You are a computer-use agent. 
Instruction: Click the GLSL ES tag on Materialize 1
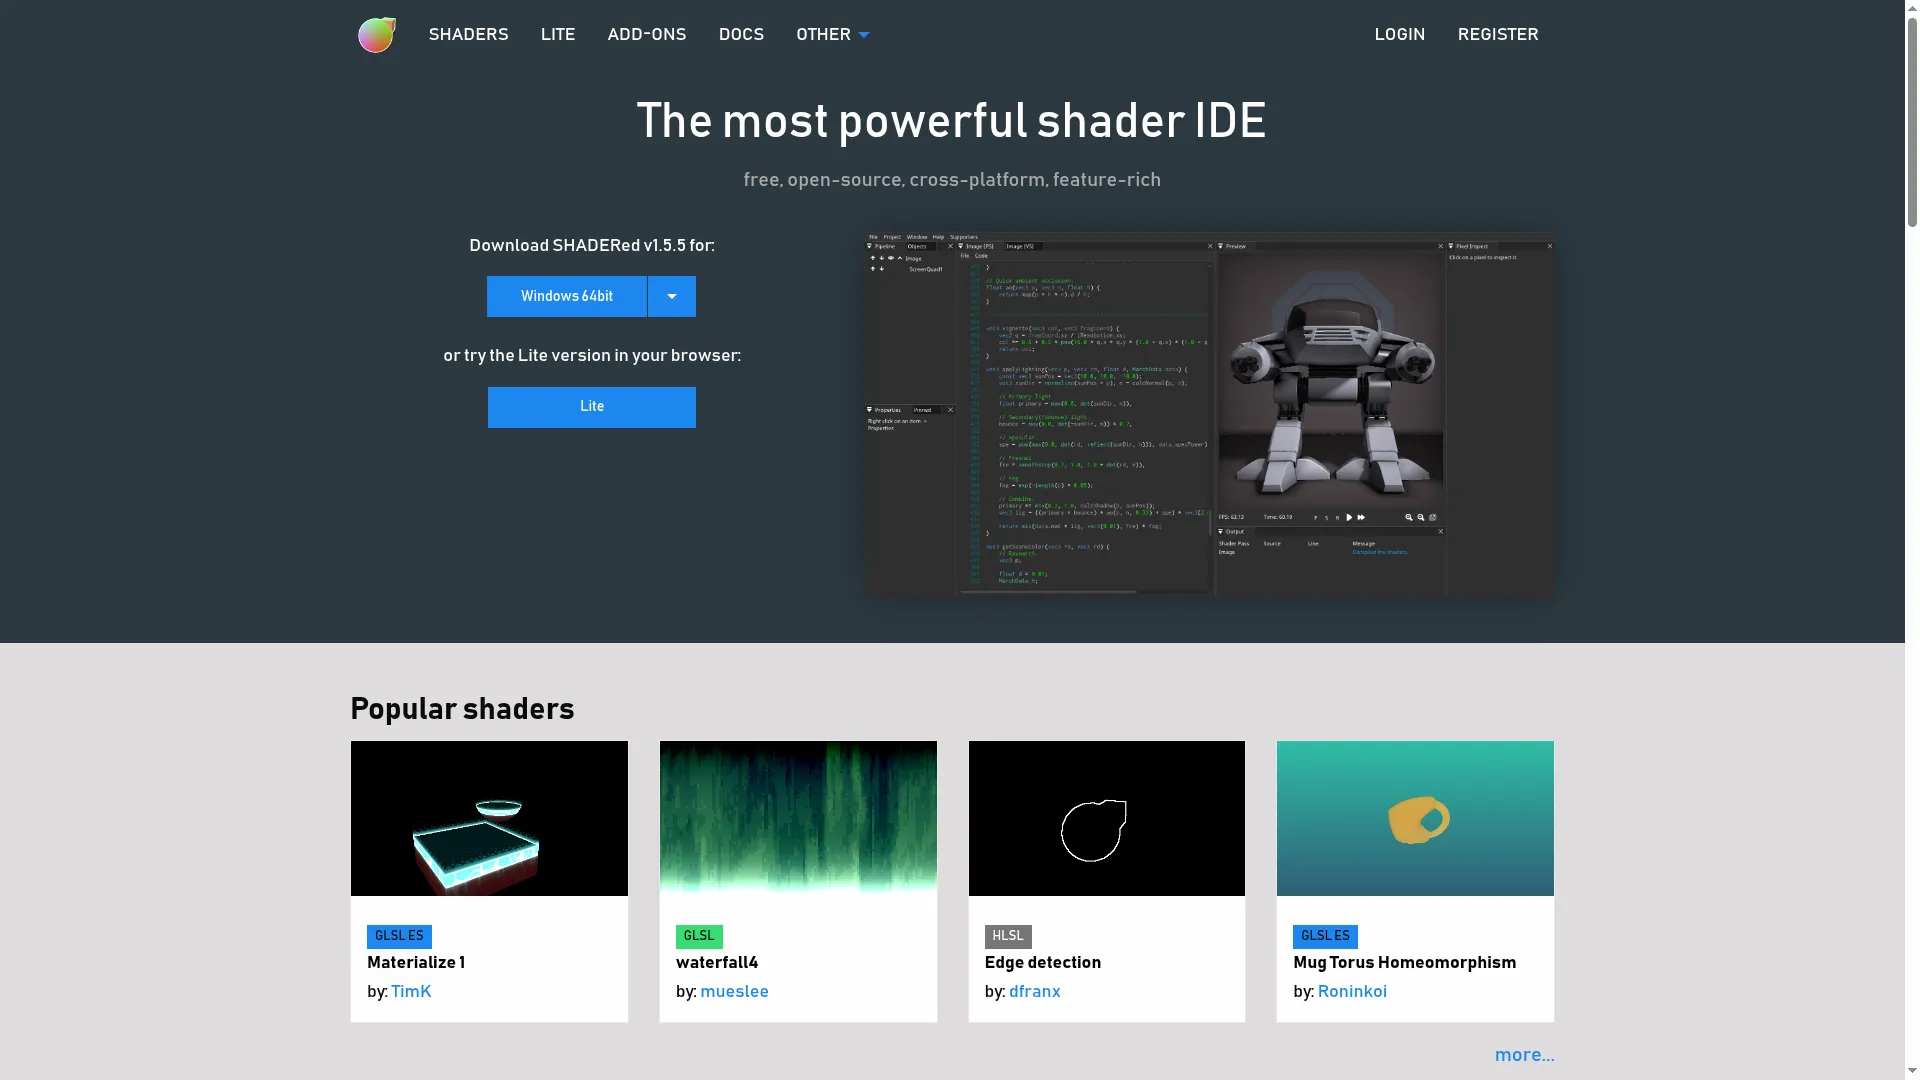(x=399, y=936)
